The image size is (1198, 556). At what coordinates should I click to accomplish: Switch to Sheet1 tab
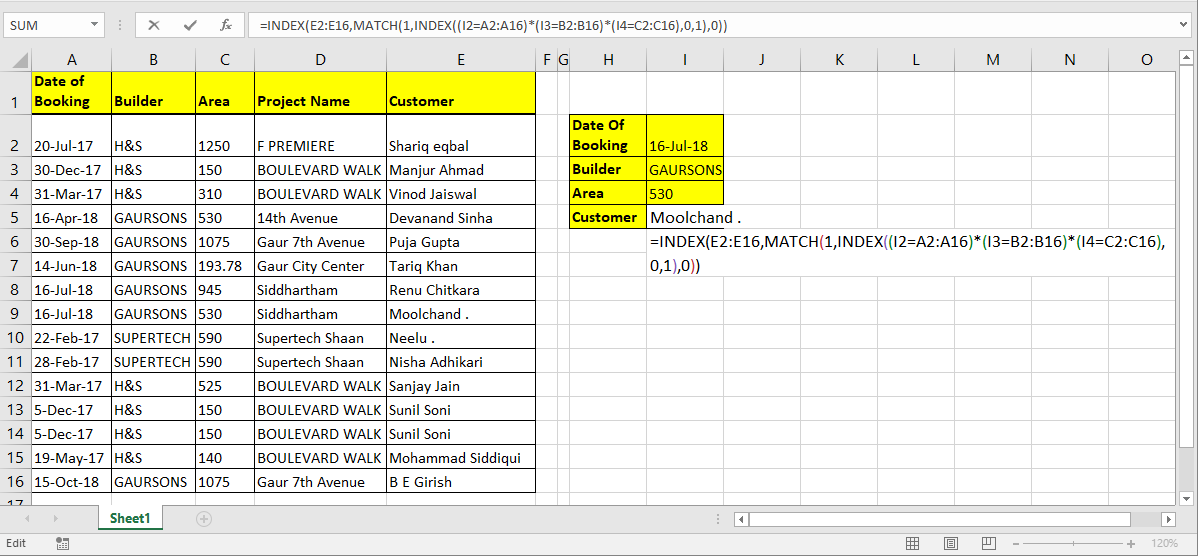pyautogui.click(x=130, y=518)
